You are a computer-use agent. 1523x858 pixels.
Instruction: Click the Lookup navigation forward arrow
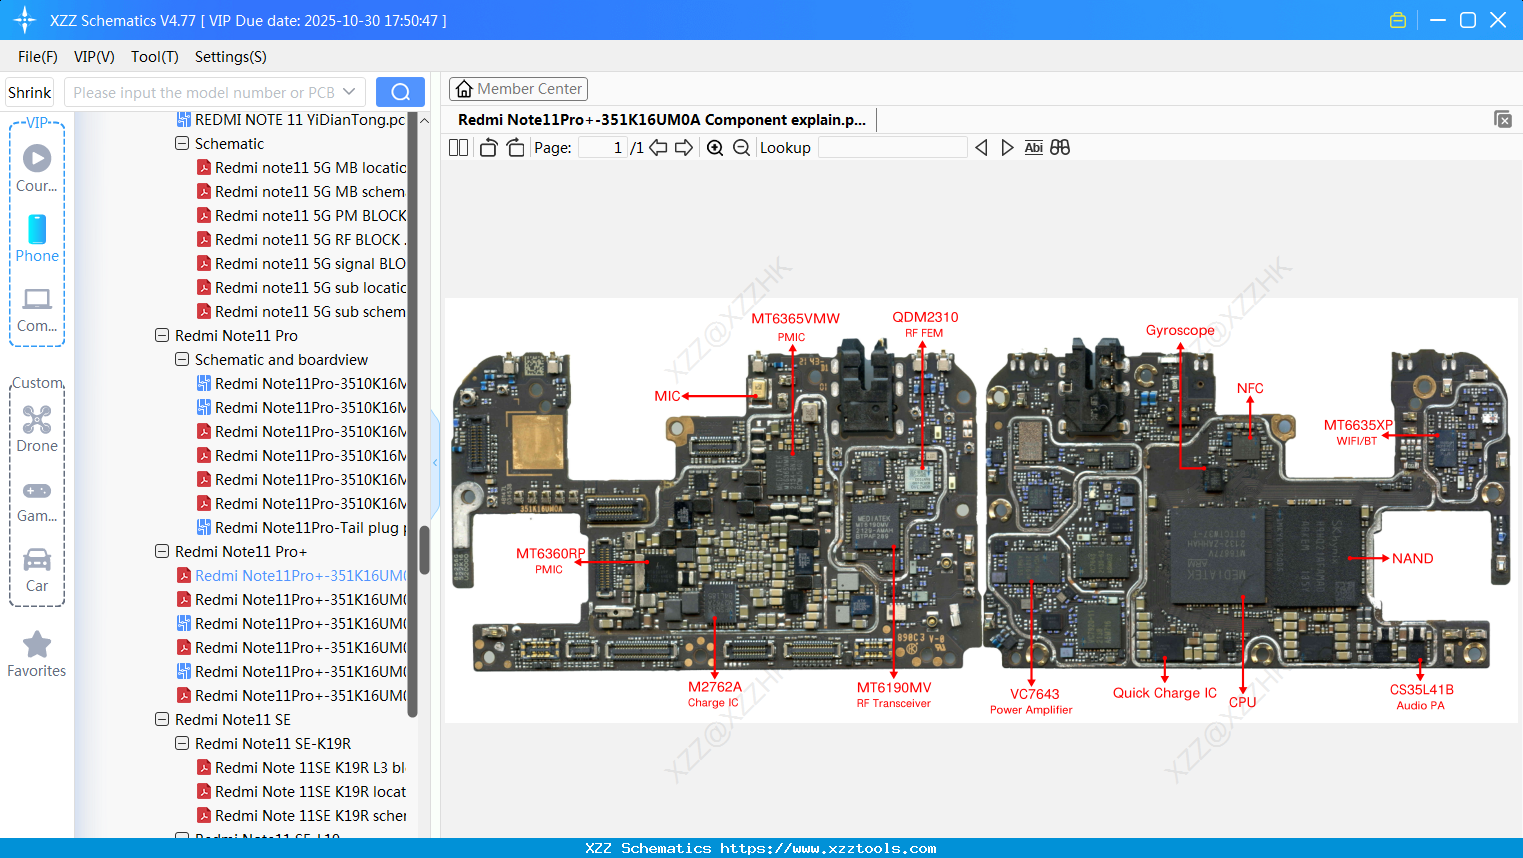(x=1006, y=147)
